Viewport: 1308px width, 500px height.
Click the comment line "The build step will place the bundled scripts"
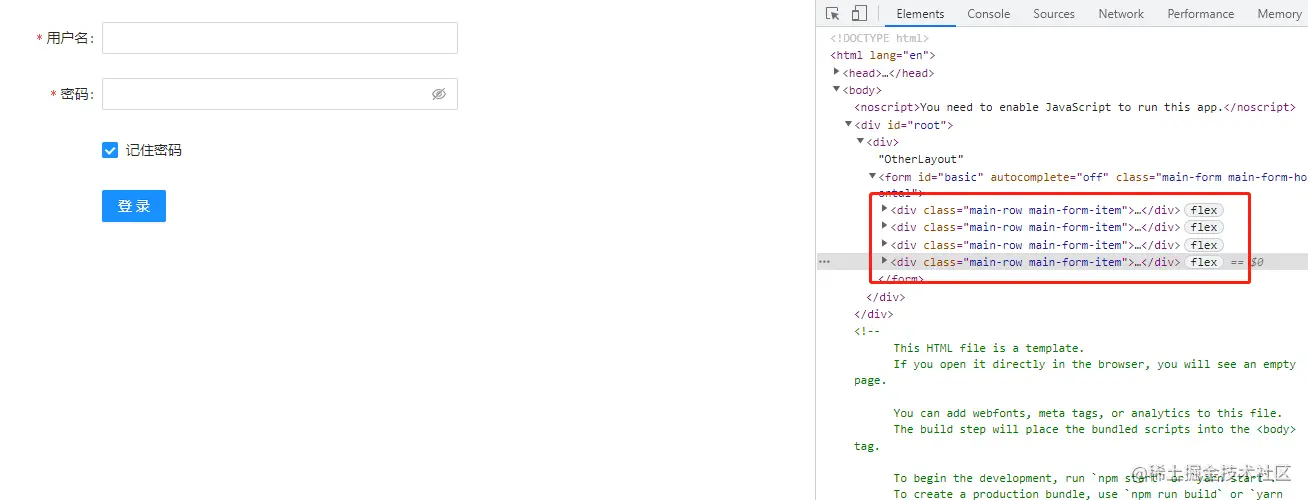tap(1094, 429)
